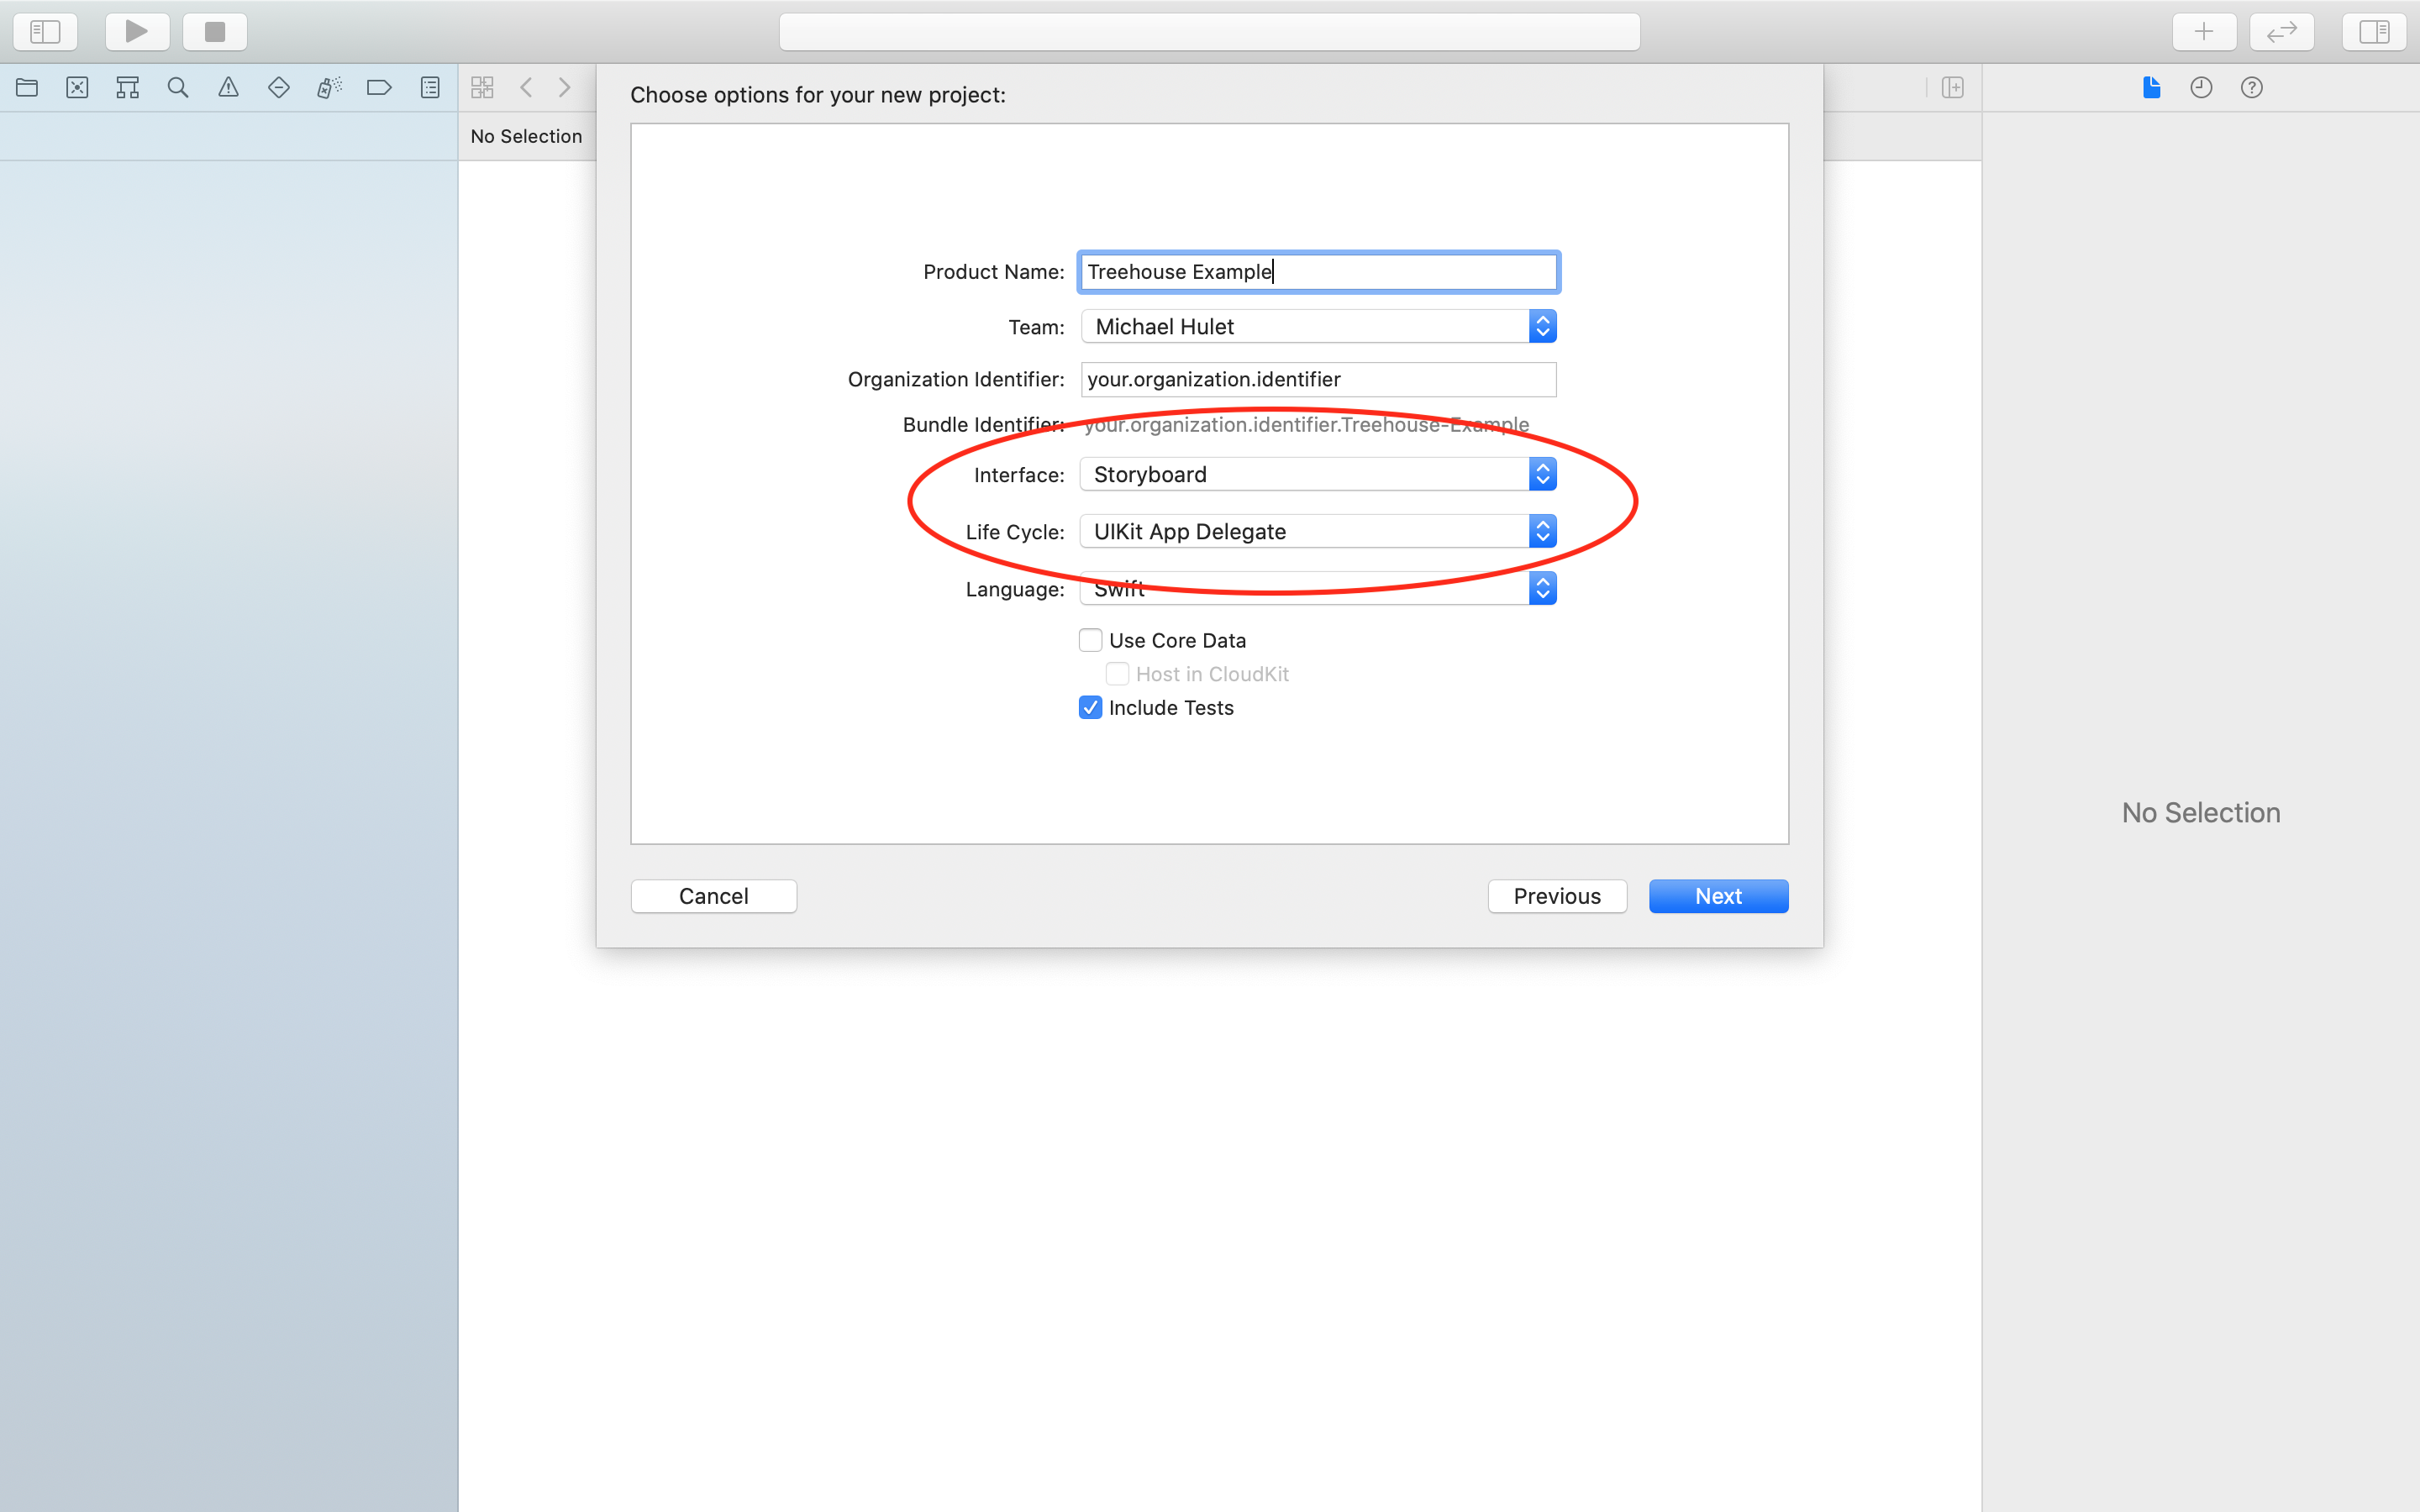
Task: Open the Breakpoint navigator icon
Action: click(x=379, y=88)
